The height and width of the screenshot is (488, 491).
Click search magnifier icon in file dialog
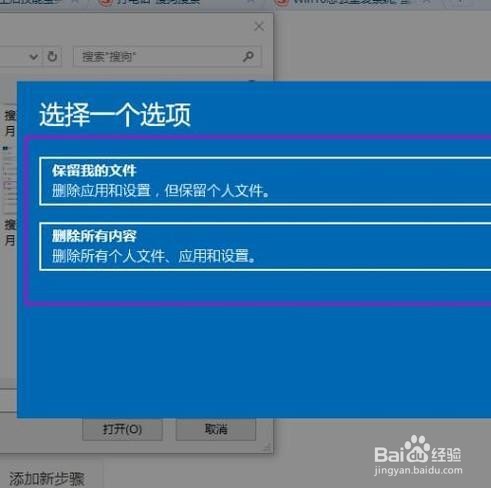click(x=248, y=57)
